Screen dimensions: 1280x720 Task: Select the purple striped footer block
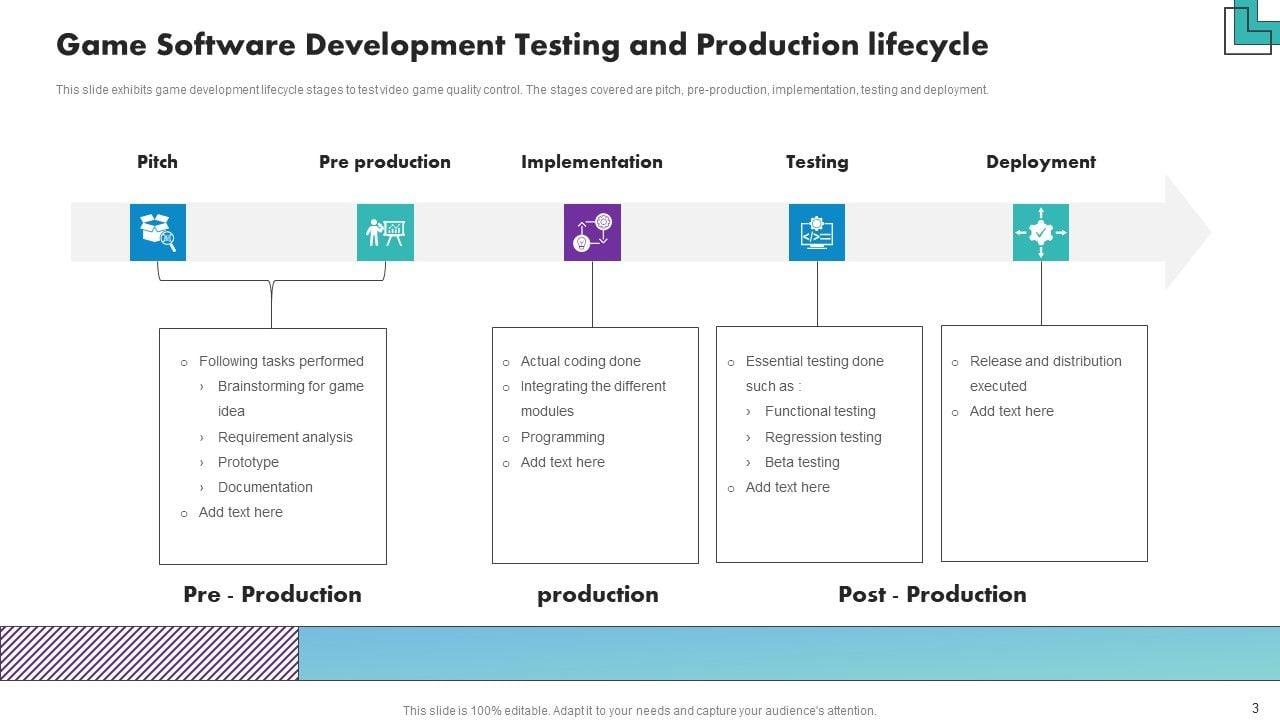[149, 653]
